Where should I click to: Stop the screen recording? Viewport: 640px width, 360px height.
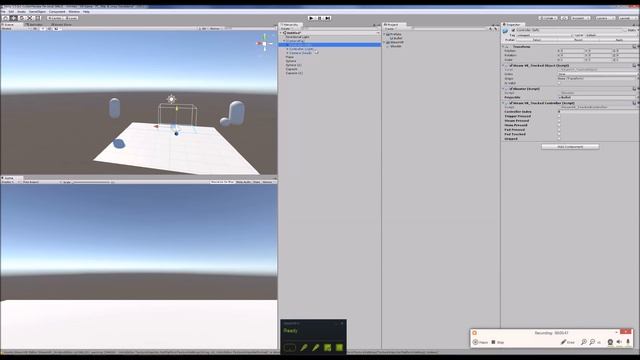[x=498, y=342]
